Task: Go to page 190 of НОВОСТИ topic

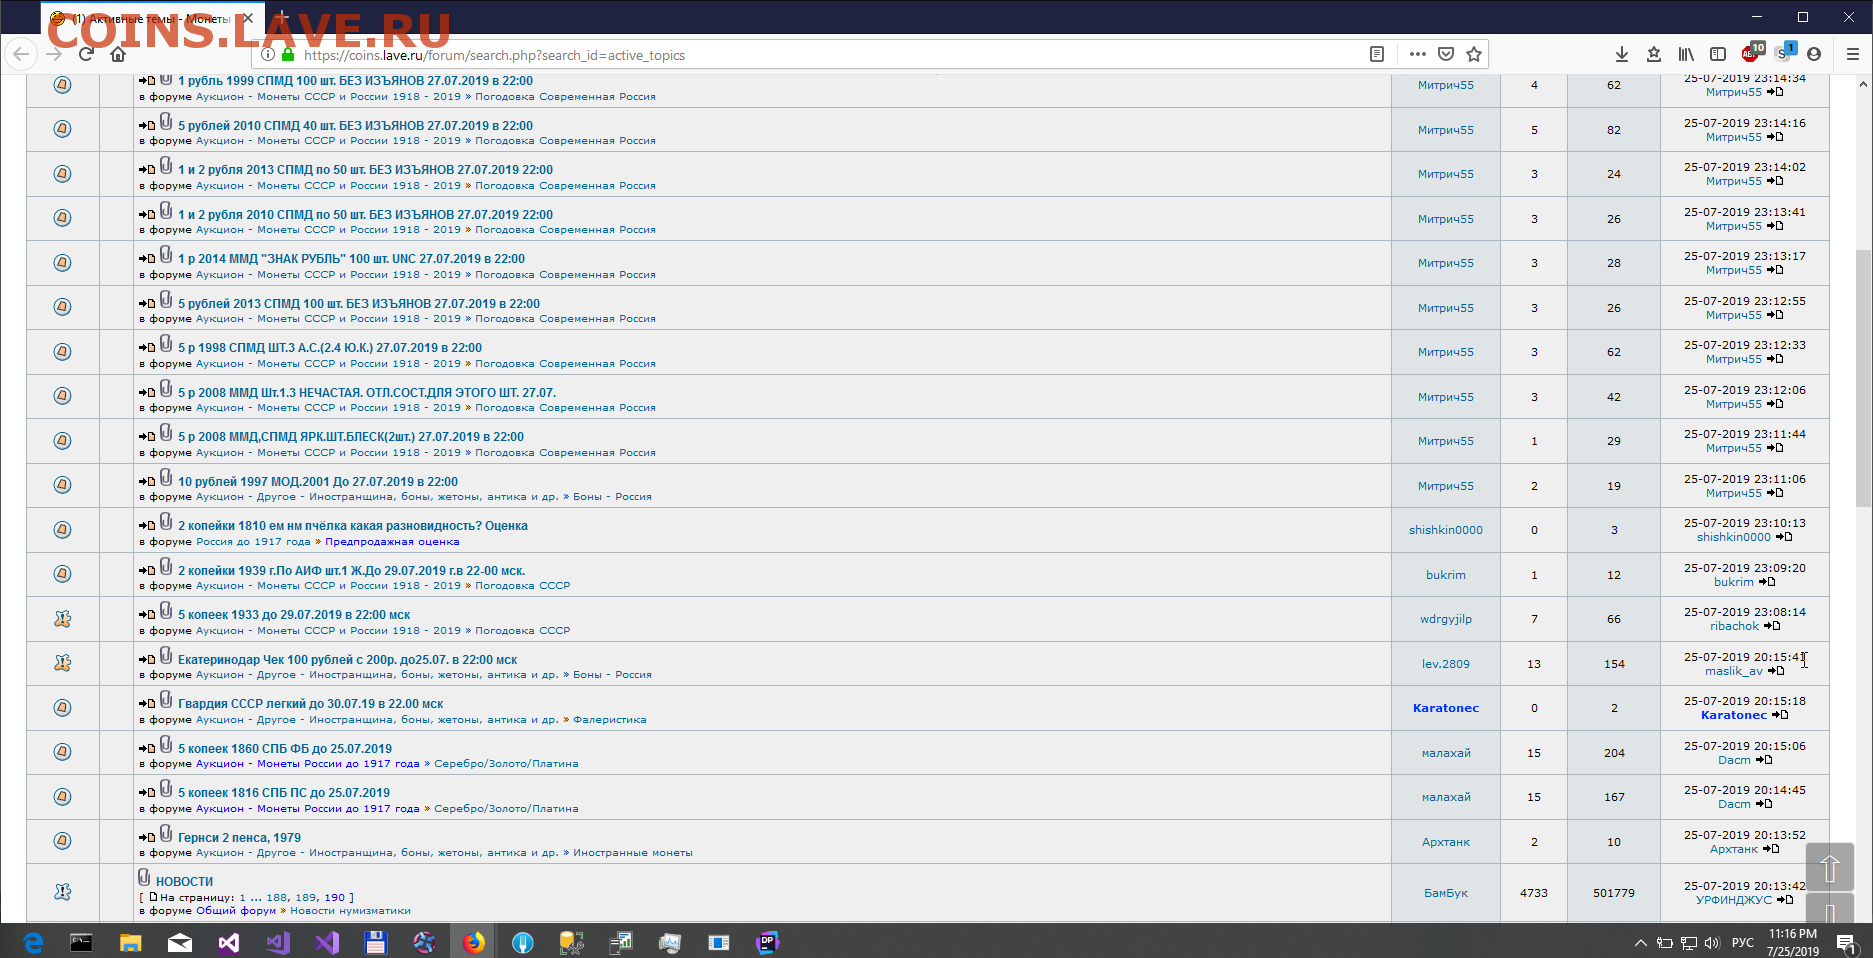Action: click(x=334, y=898)
